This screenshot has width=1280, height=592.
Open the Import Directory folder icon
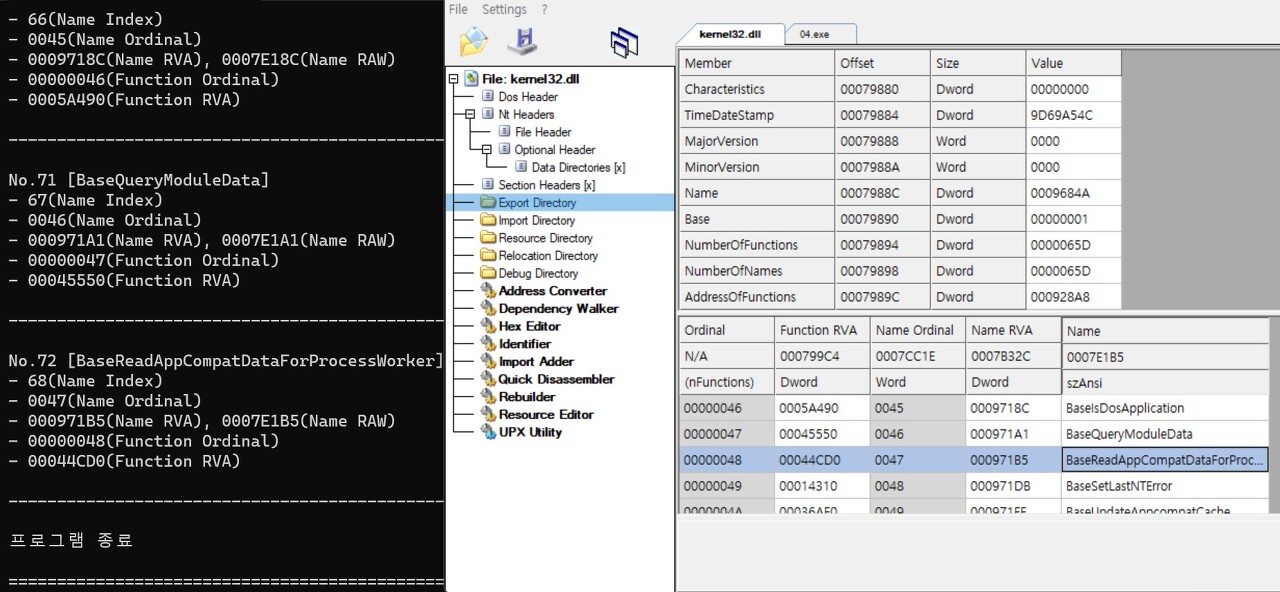488,220
